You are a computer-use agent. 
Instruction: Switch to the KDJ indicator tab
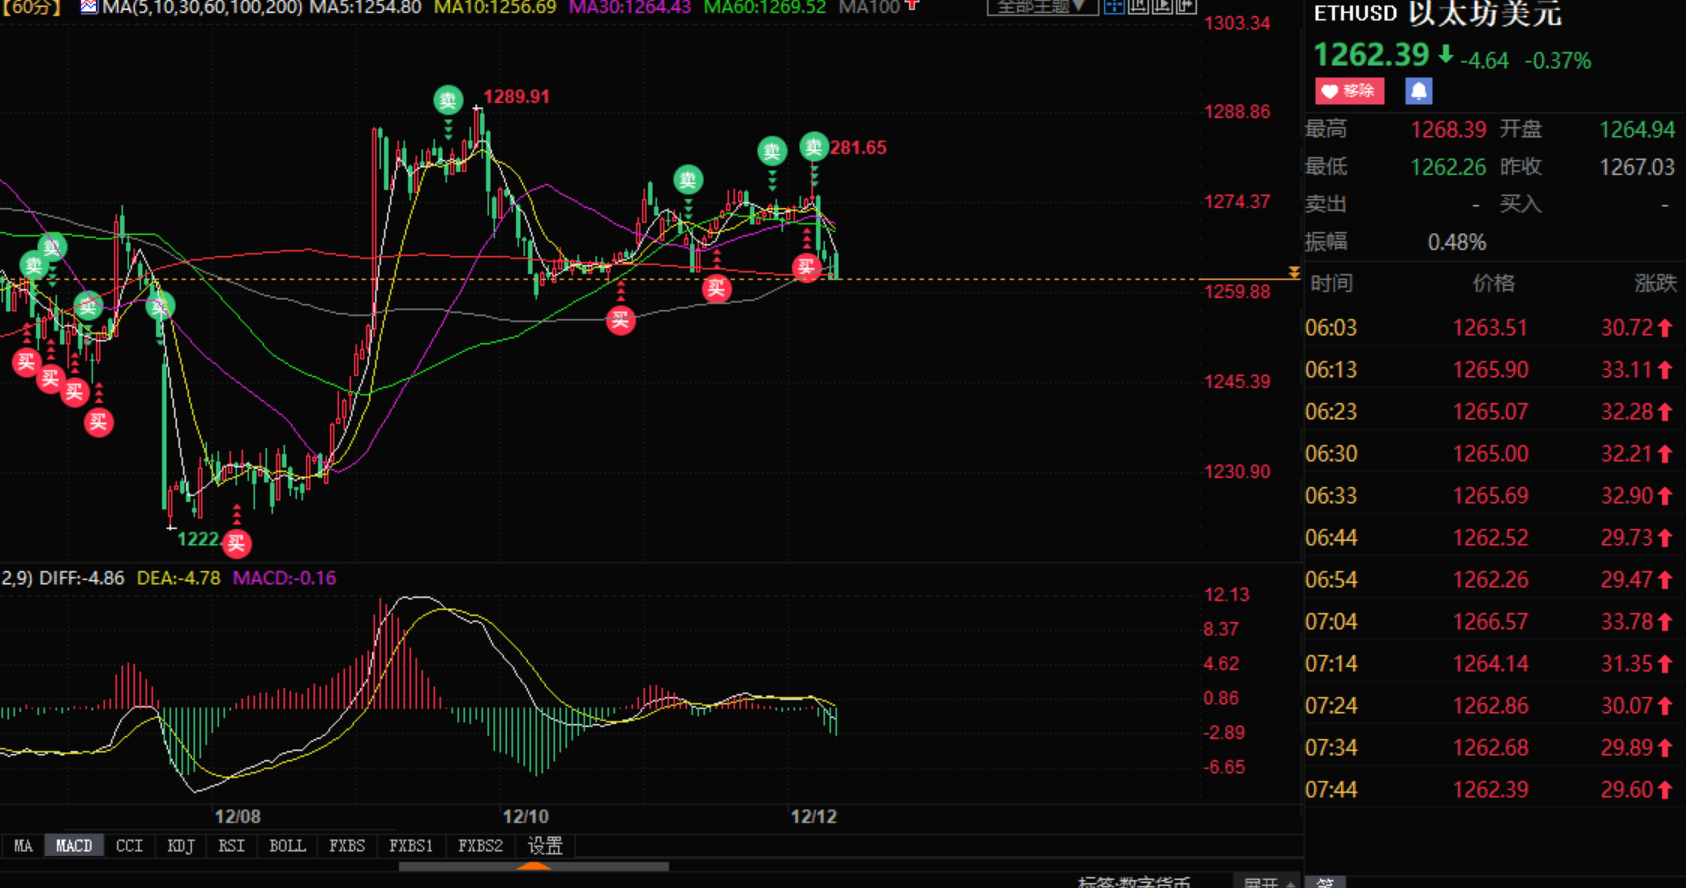point(181,846)
